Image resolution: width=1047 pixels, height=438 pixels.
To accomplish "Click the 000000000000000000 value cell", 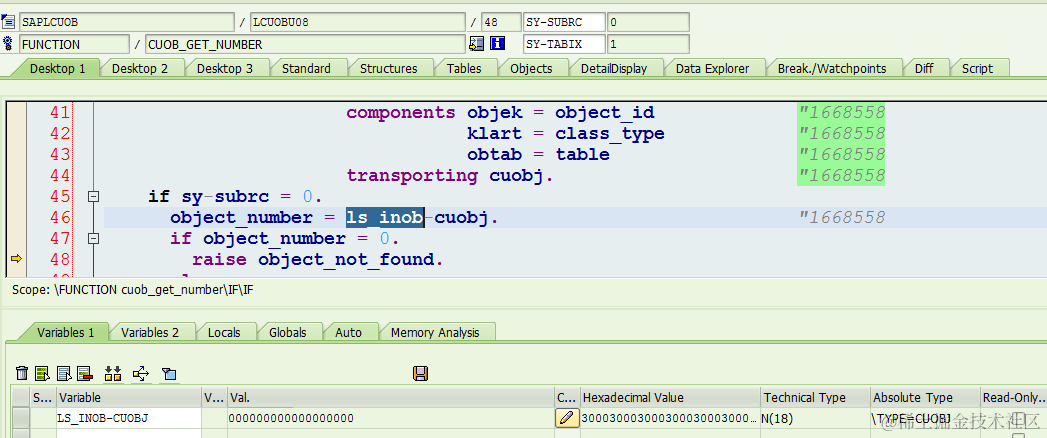I will tap(391, 419).
